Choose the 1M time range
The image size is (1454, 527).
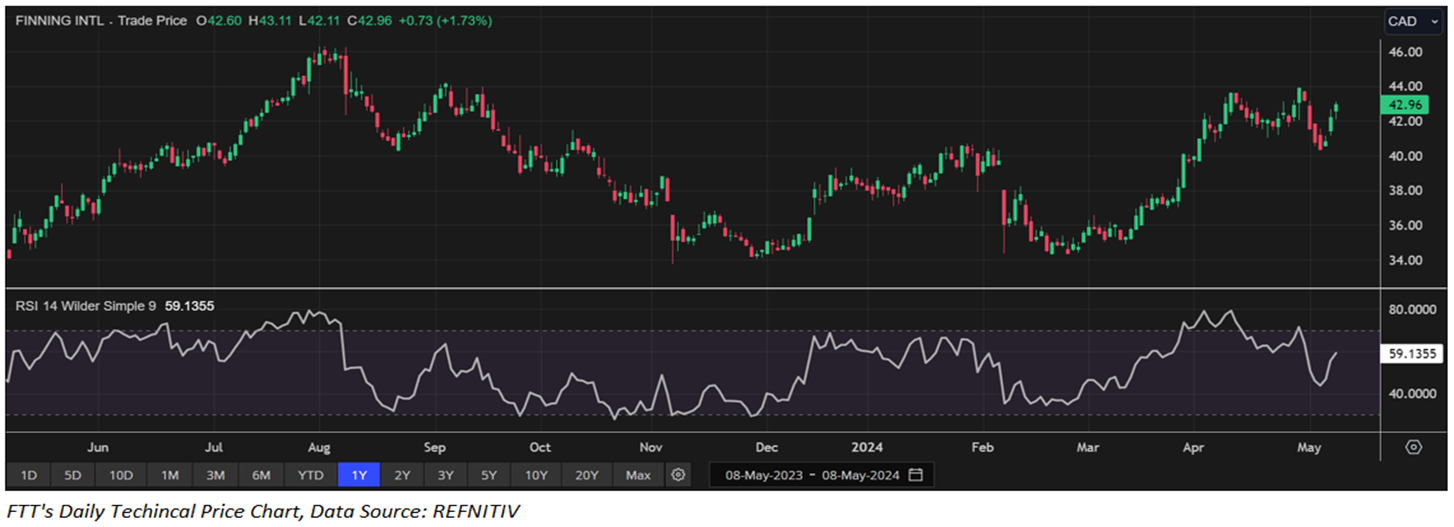tap(170, 474)
